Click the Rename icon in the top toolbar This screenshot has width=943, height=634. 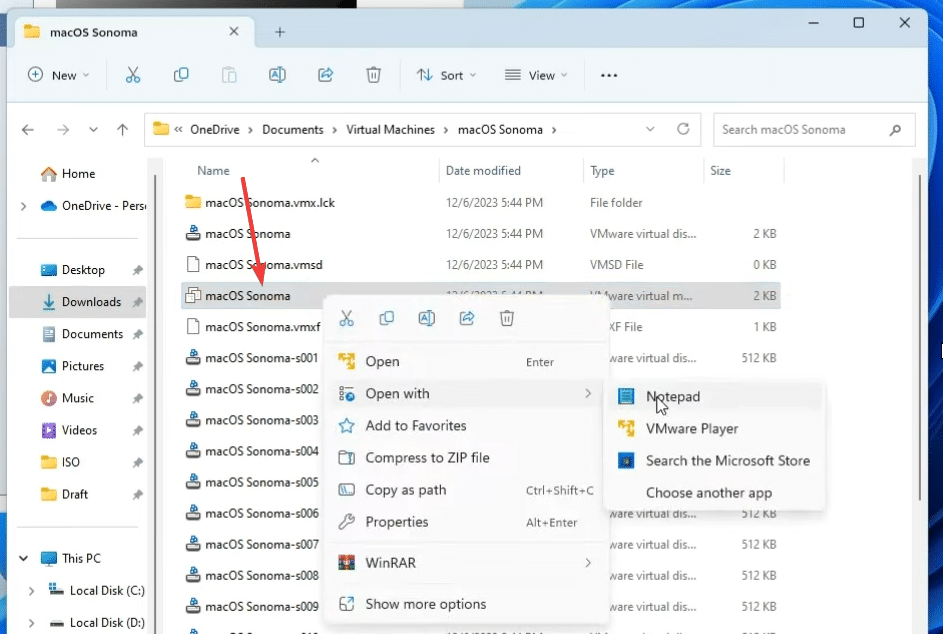[277, 75]
